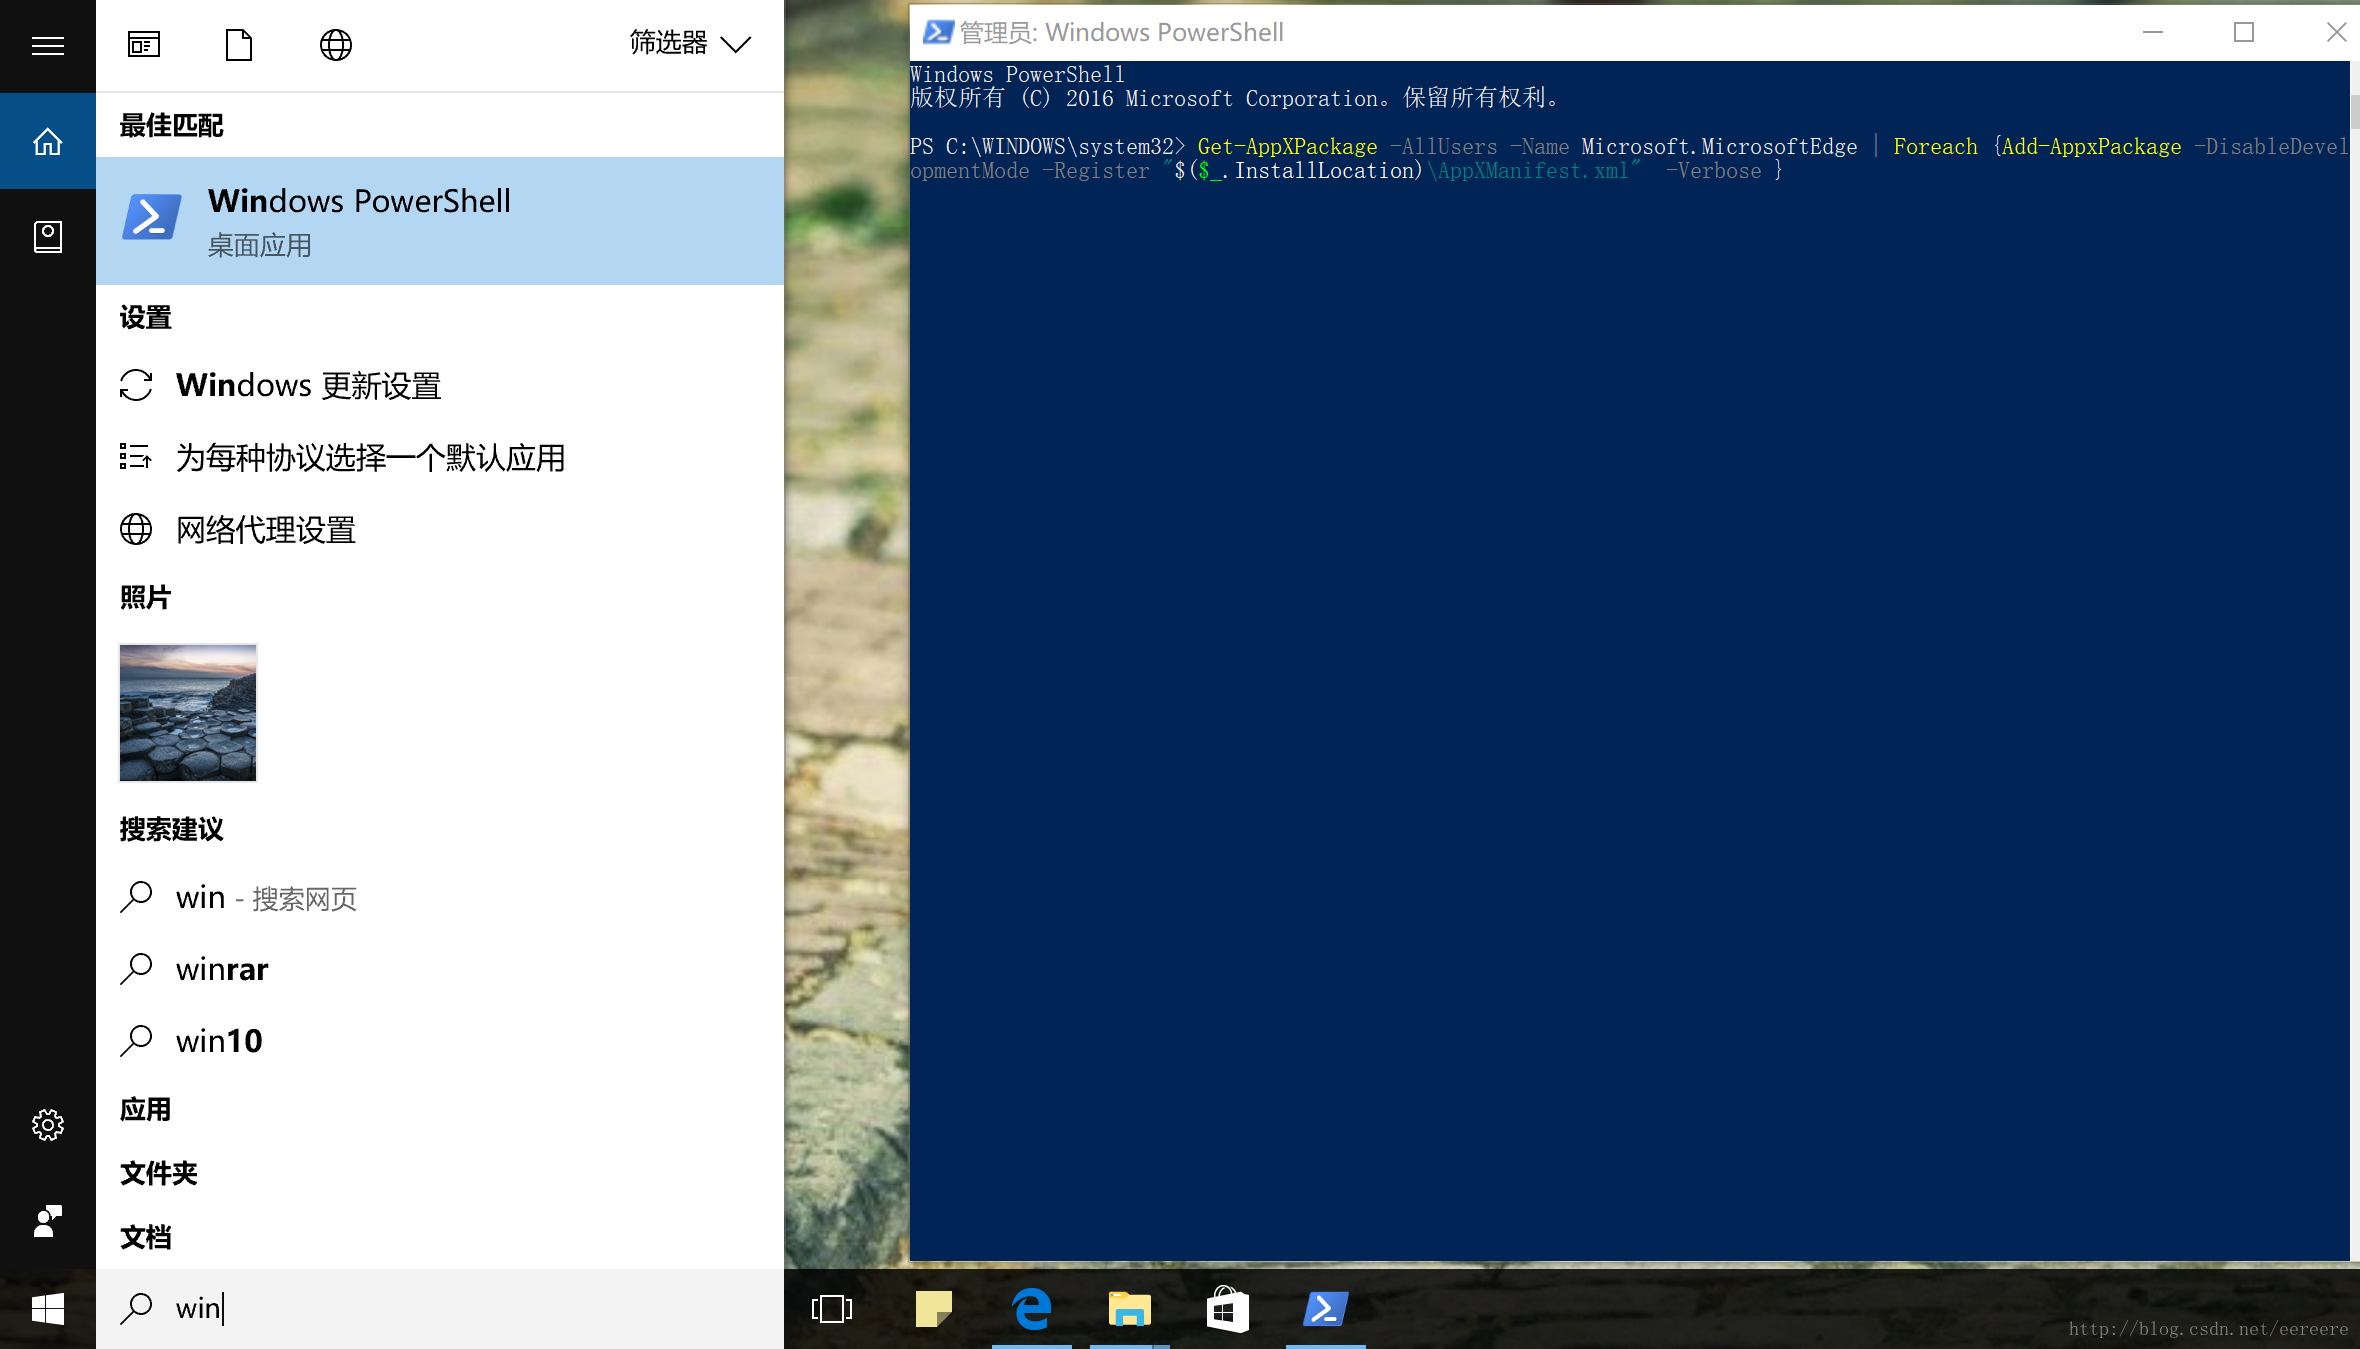
Task: Click the search box containing 'win'
Action: [440, 1309]
